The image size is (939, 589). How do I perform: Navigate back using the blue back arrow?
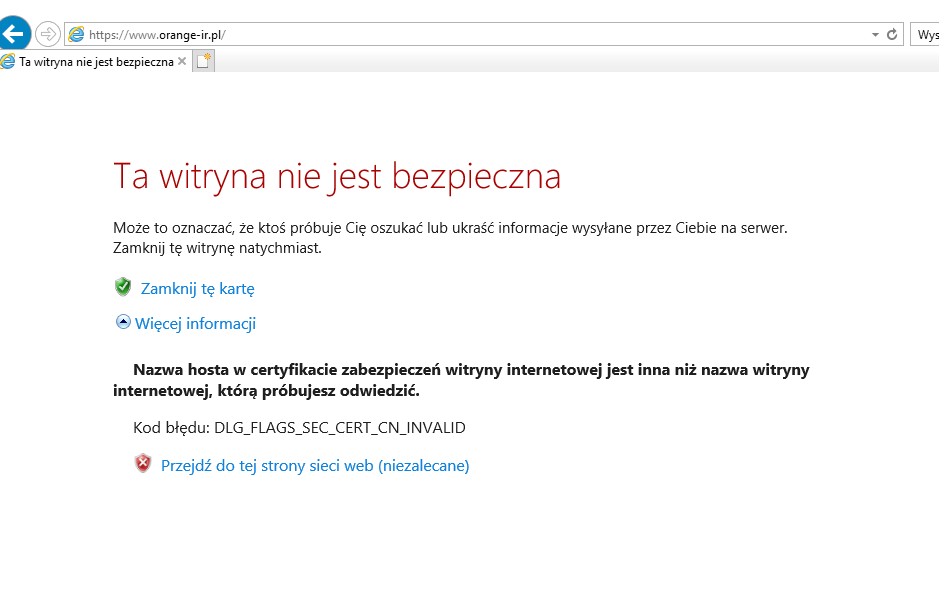click(15, 32)
